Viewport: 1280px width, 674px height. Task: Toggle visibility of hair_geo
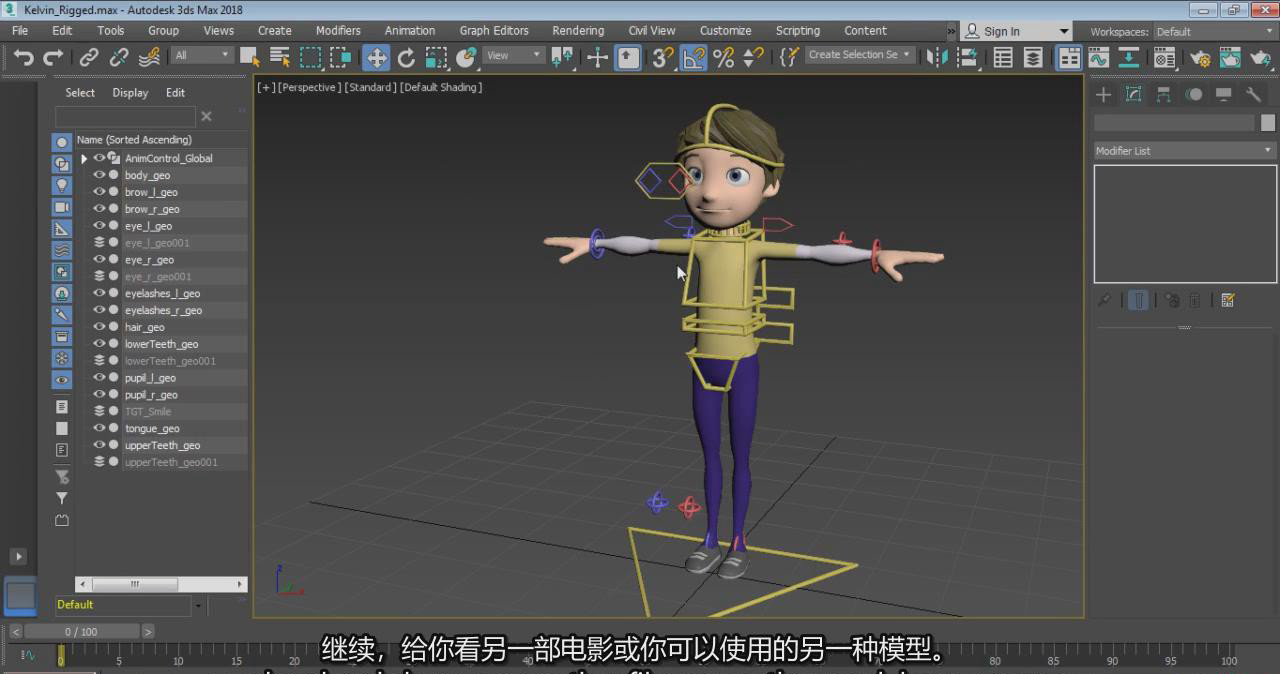99,327
